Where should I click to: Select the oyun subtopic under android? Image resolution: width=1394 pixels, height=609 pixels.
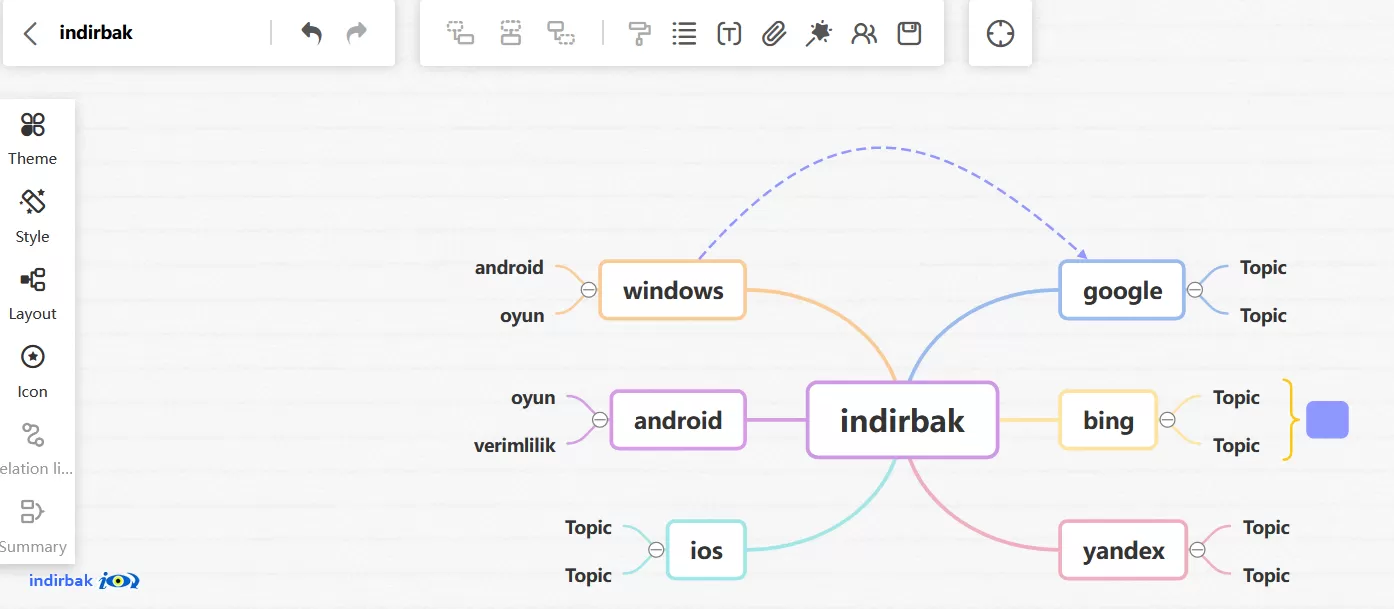pyautogui.click(x=533, y=397)
